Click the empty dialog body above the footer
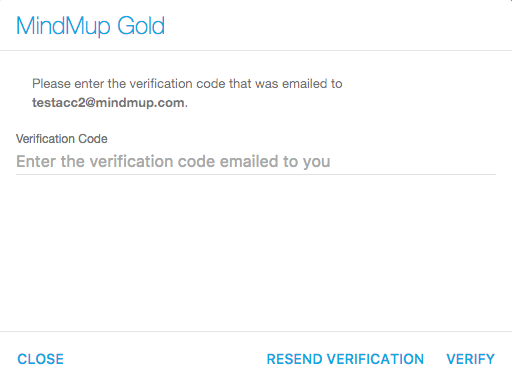The image size is (512, 383). point(256,253)
